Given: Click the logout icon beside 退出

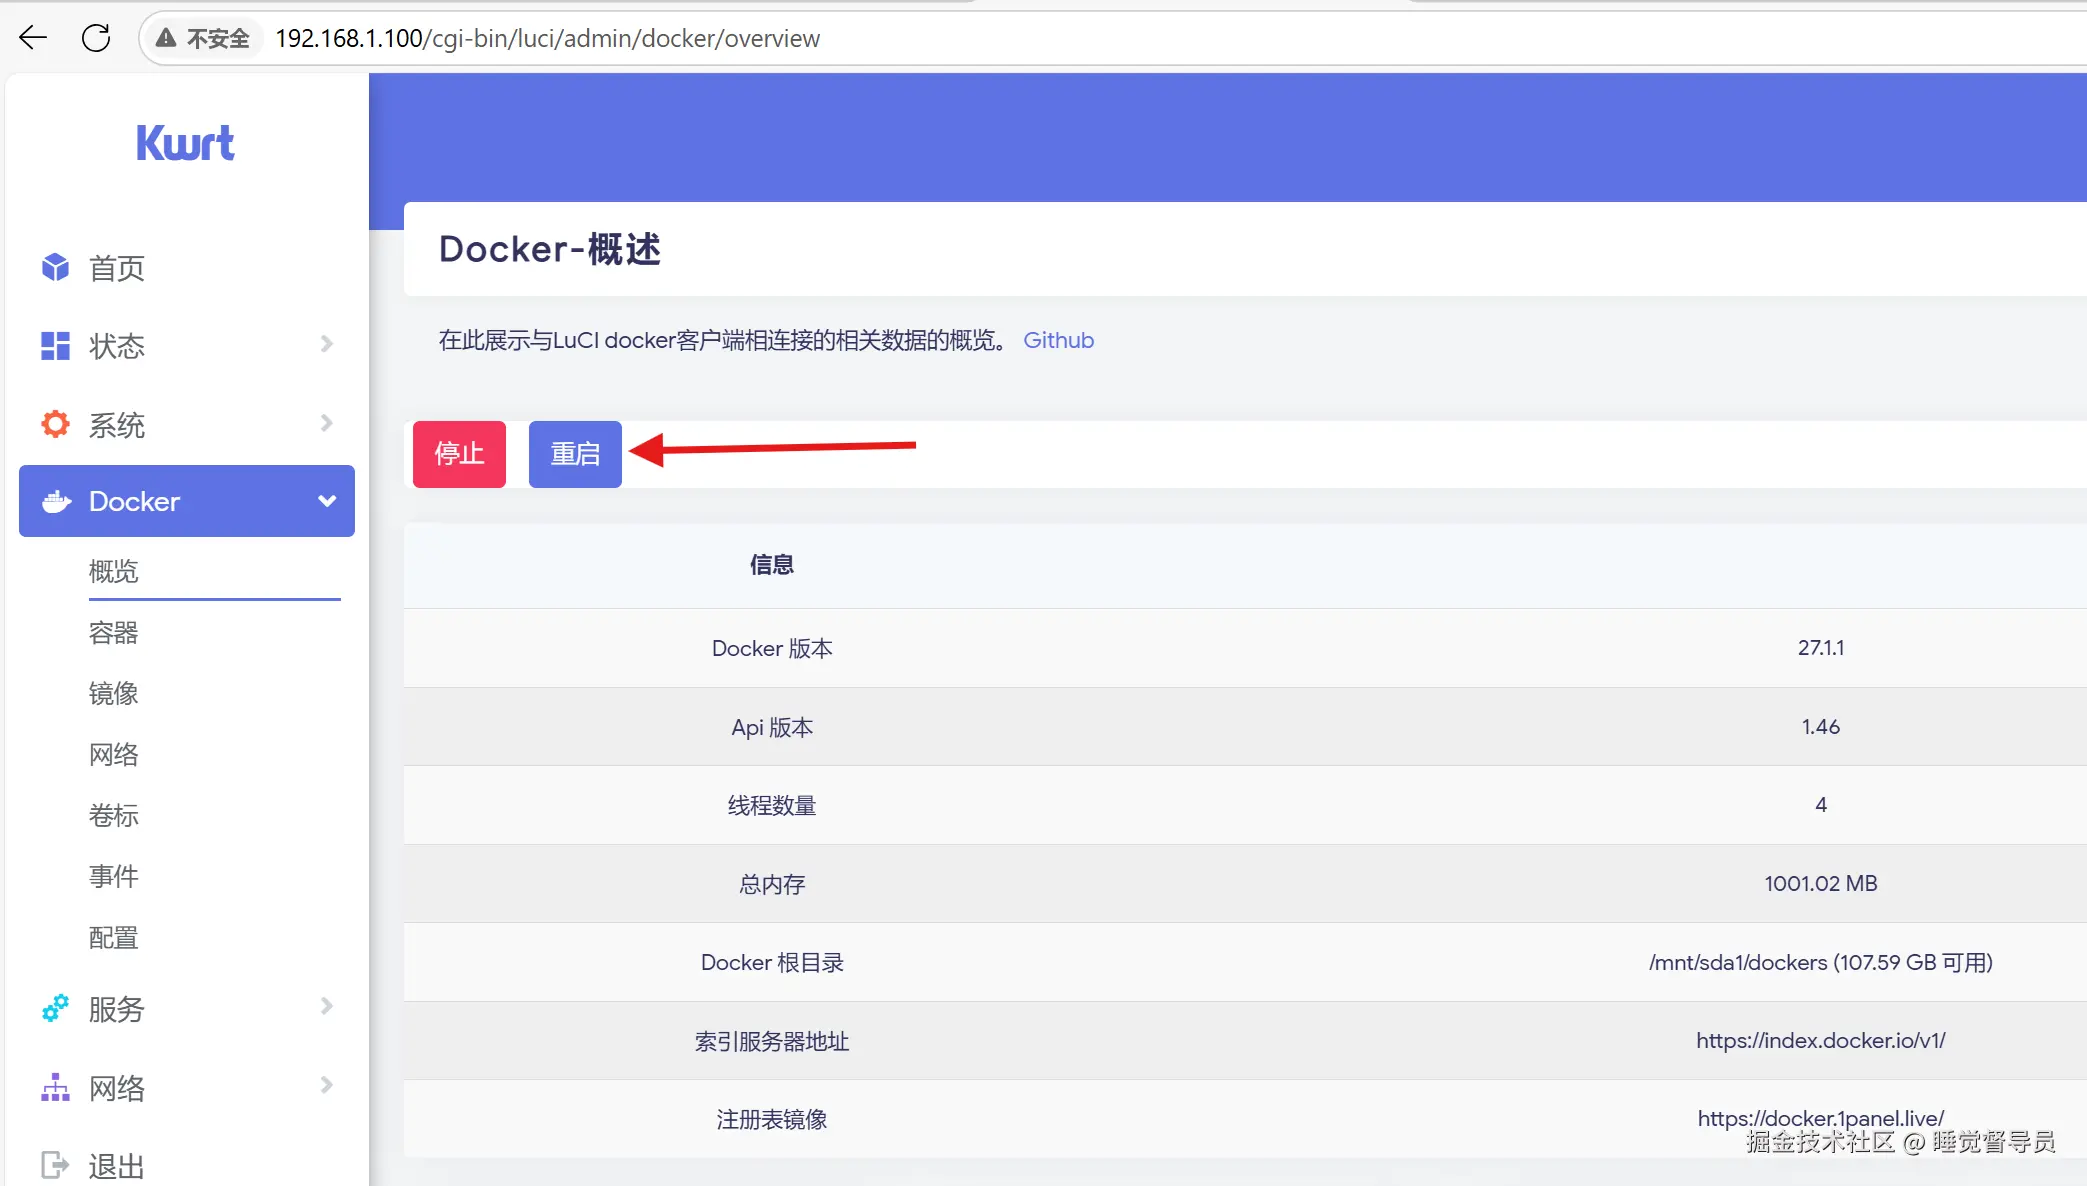Looking at the screenshot, I should tap(55, 1165).
